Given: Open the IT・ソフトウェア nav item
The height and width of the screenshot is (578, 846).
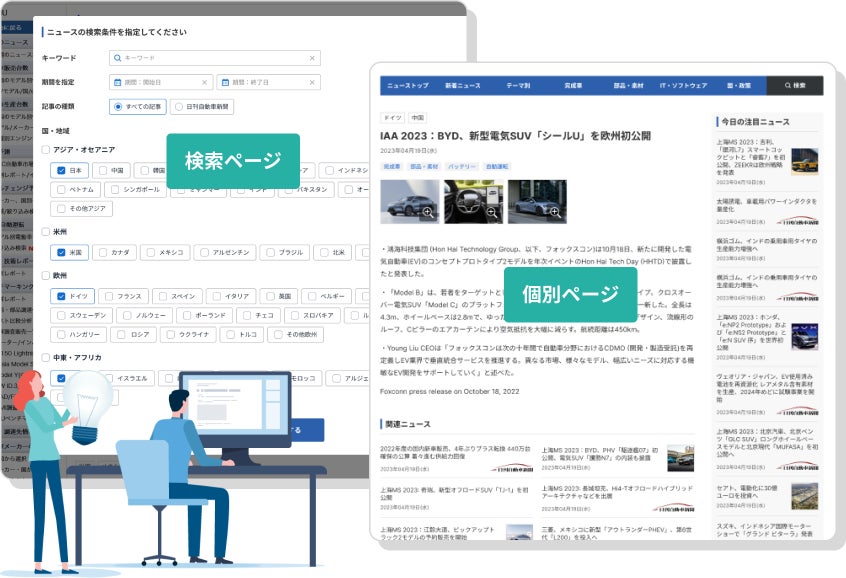Looking at the screenshot, I should (x=683, y=85).
